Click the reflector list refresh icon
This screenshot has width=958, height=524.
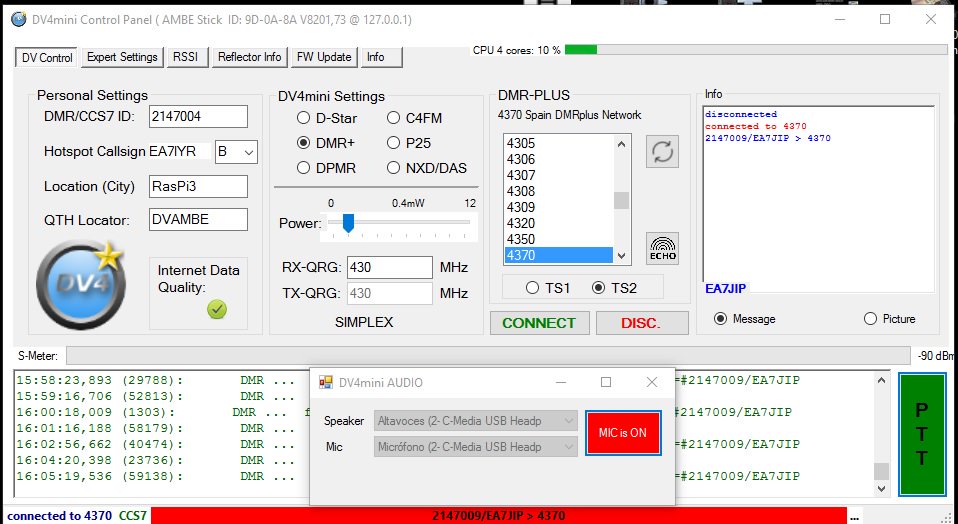[x=662, y=151]
